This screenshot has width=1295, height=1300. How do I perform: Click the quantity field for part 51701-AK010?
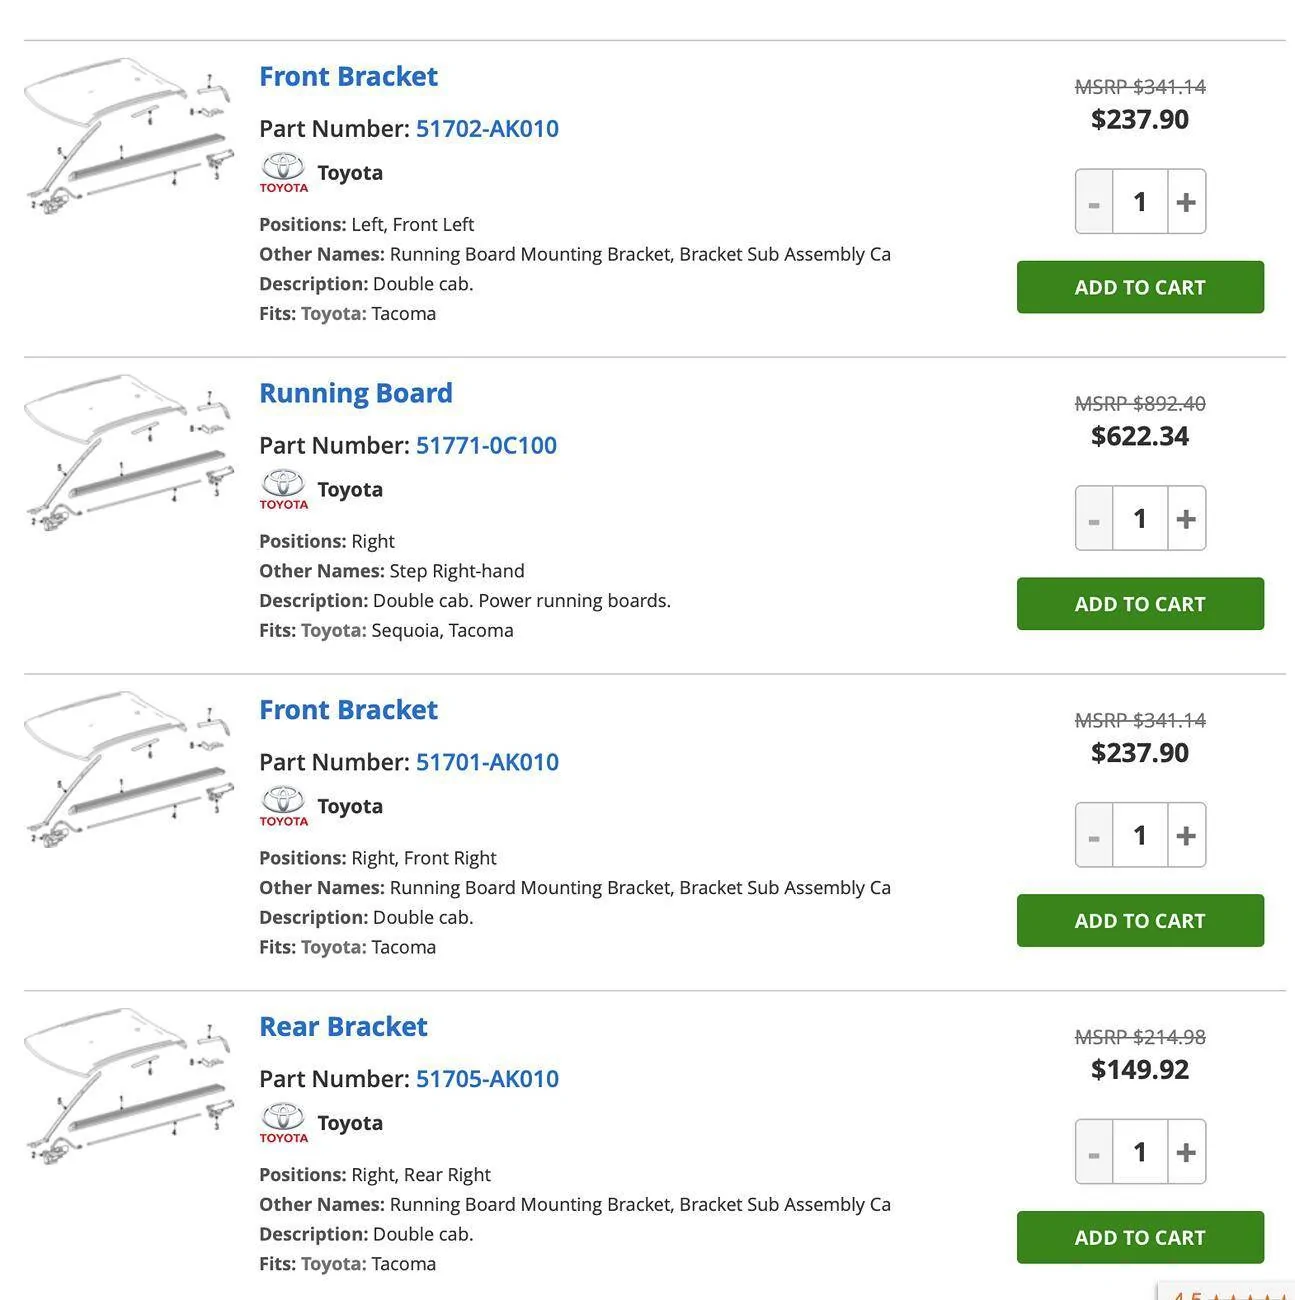[1140, 836]
